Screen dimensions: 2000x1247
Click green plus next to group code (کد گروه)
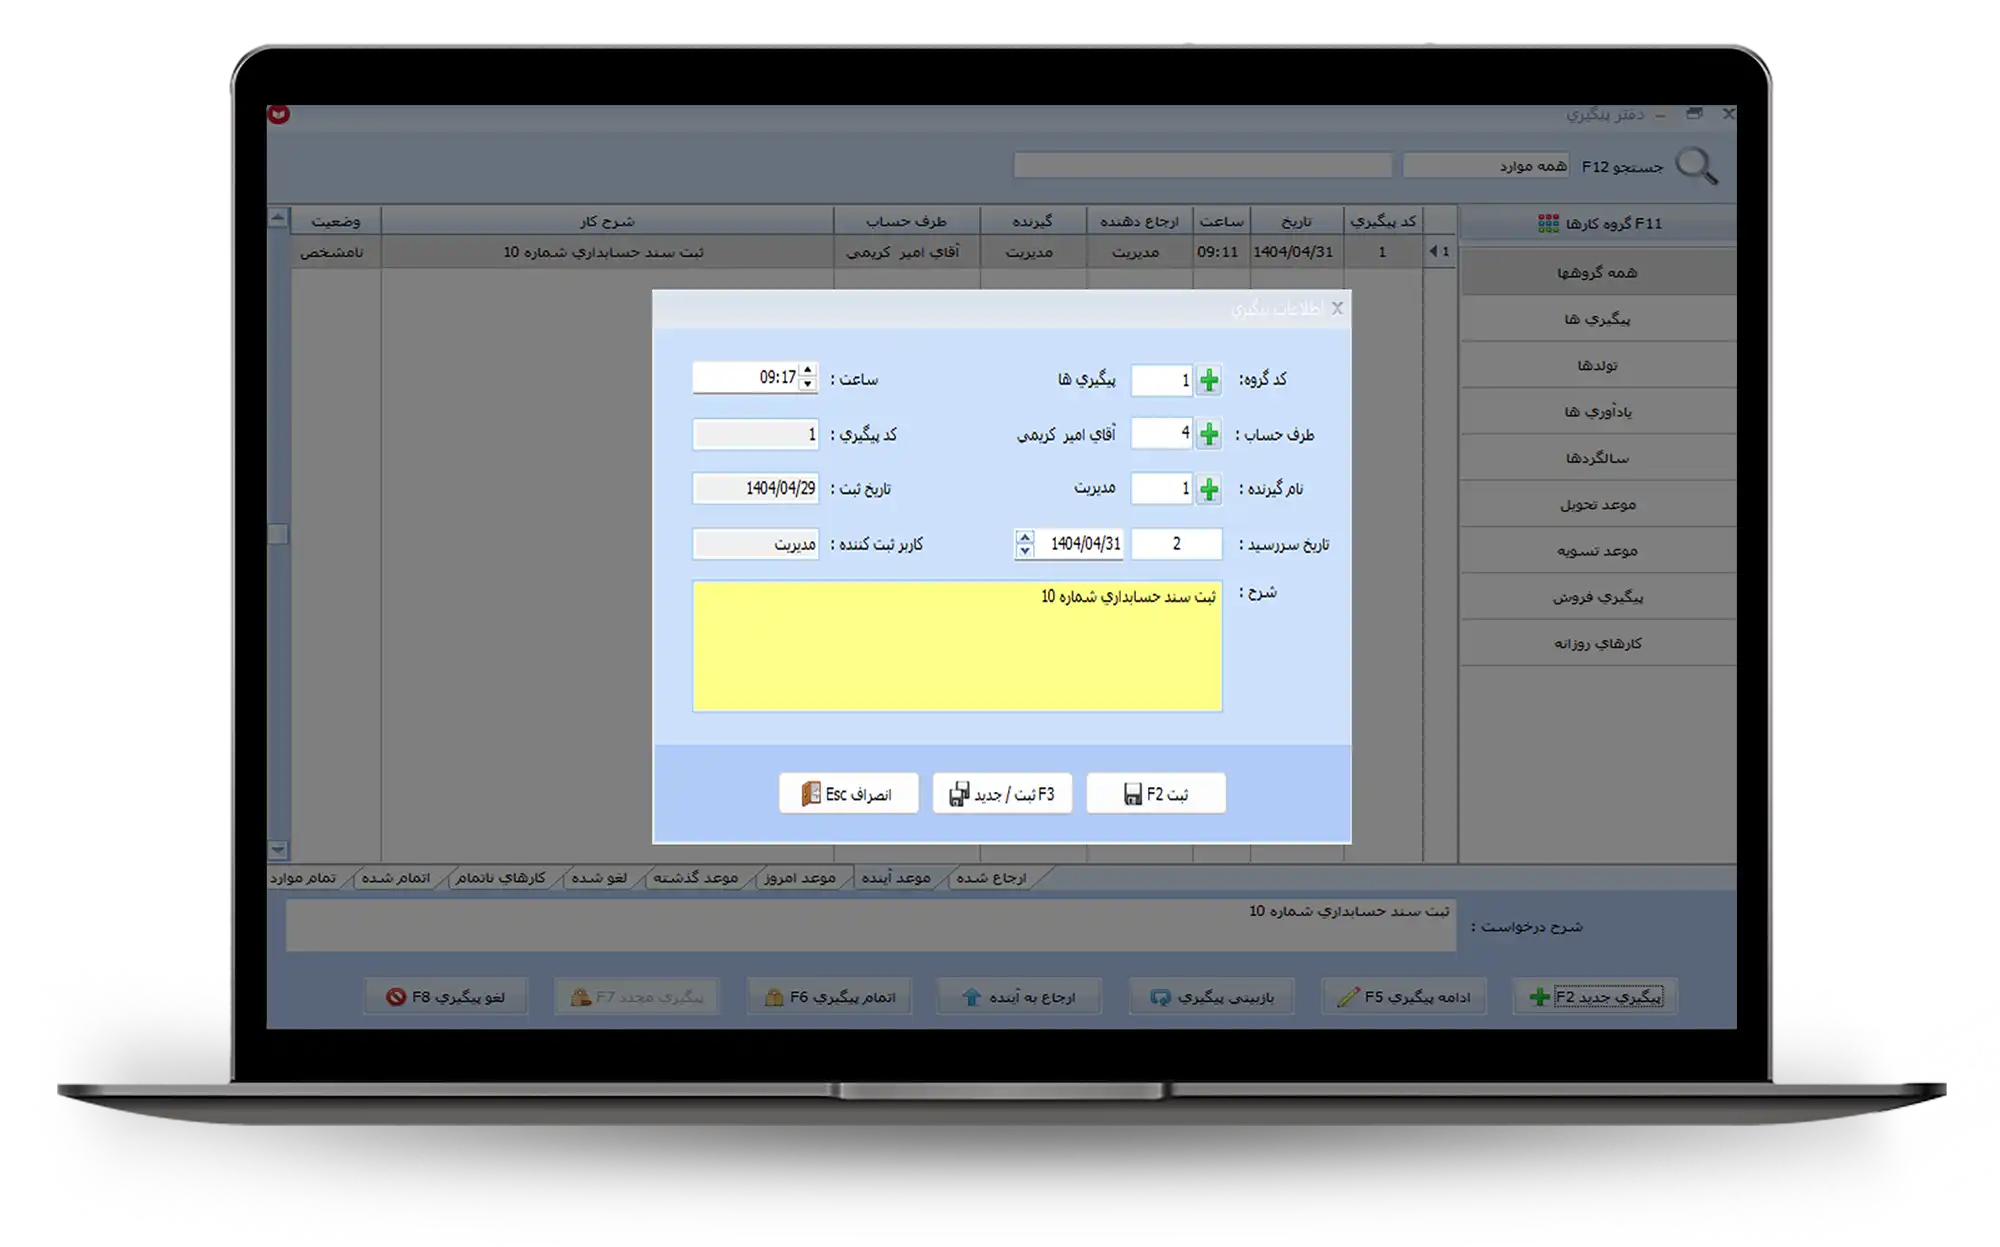click(1209, 380)
